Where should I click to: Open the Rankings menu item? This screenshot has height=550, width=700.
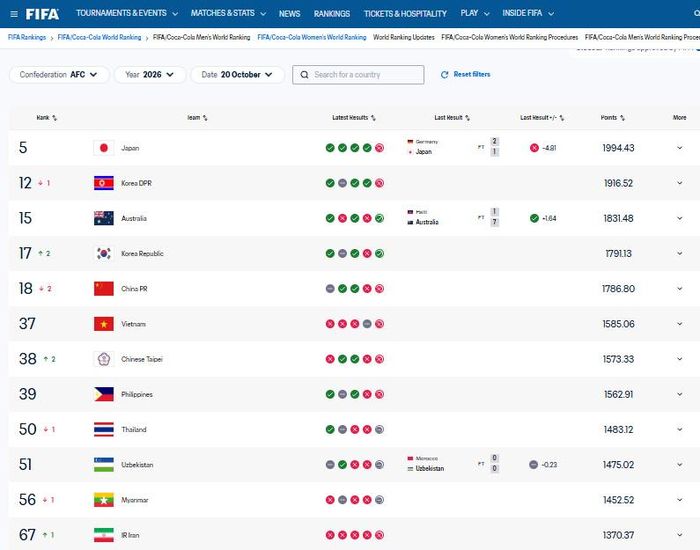pos(332,14)
